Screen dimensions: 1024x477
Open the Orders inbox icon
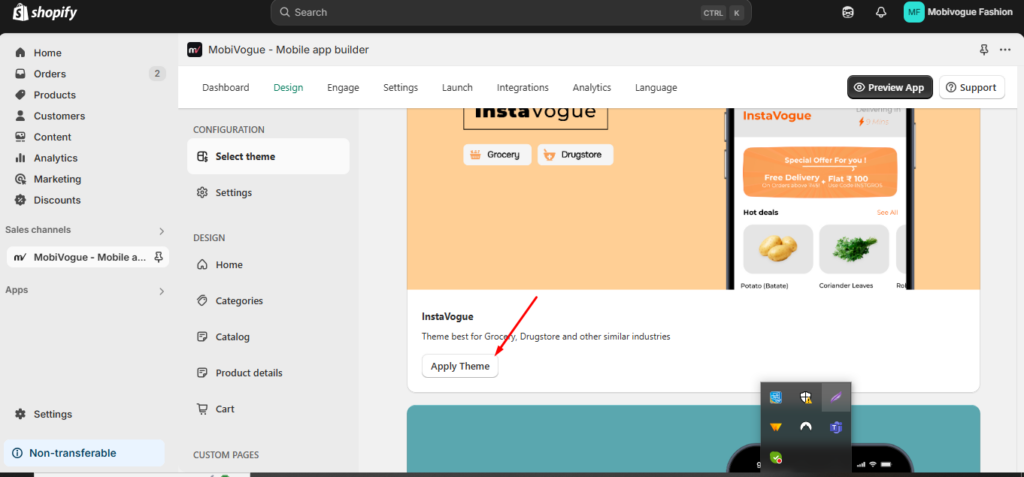(x=20, y=74)
